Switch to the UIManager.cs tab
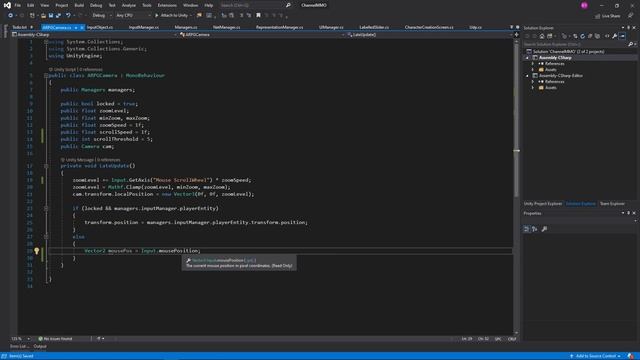Image resolution: width=640 pixels, height=360 pixels. [x=331, y=27]
